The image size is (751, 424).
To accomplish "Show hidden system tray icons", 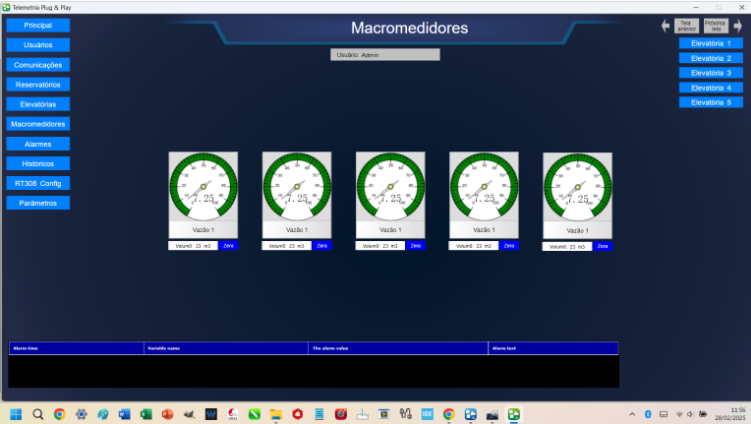I will click(x=631, y=413).
